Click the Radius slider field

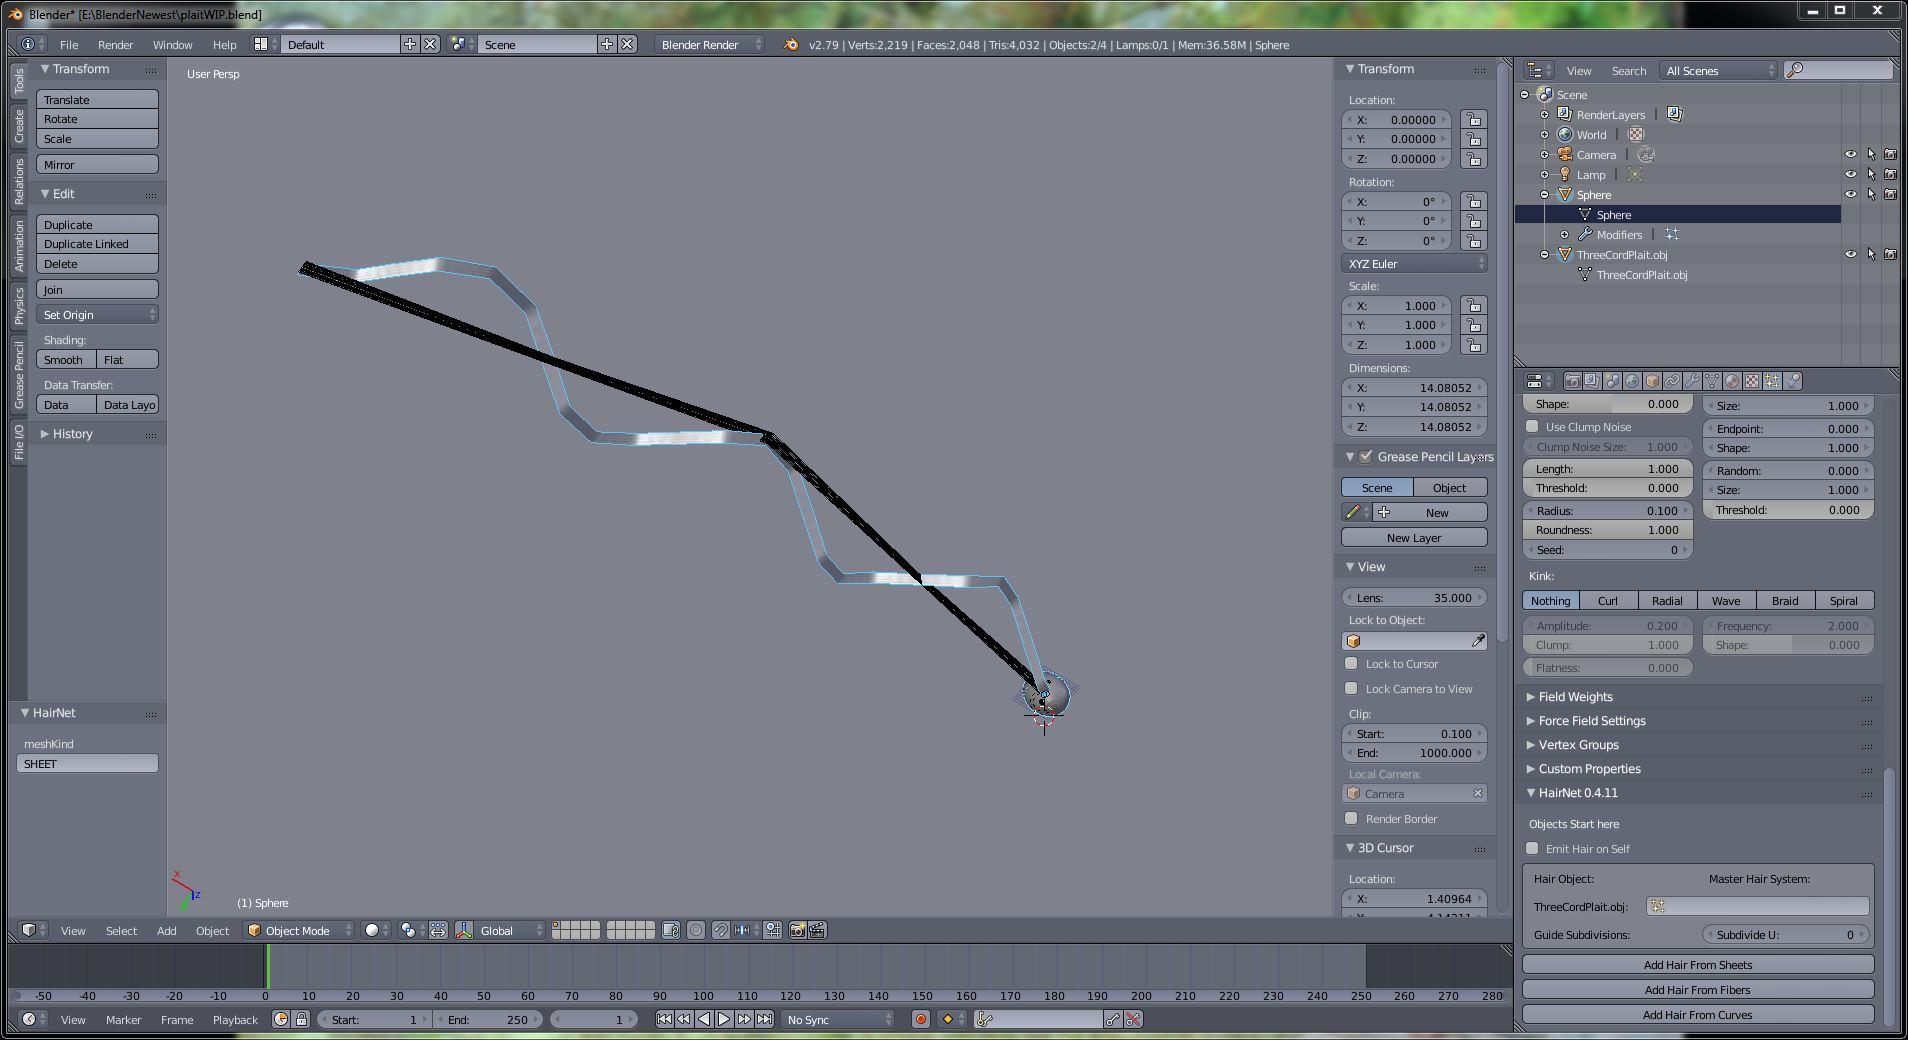pos(1608,510)
